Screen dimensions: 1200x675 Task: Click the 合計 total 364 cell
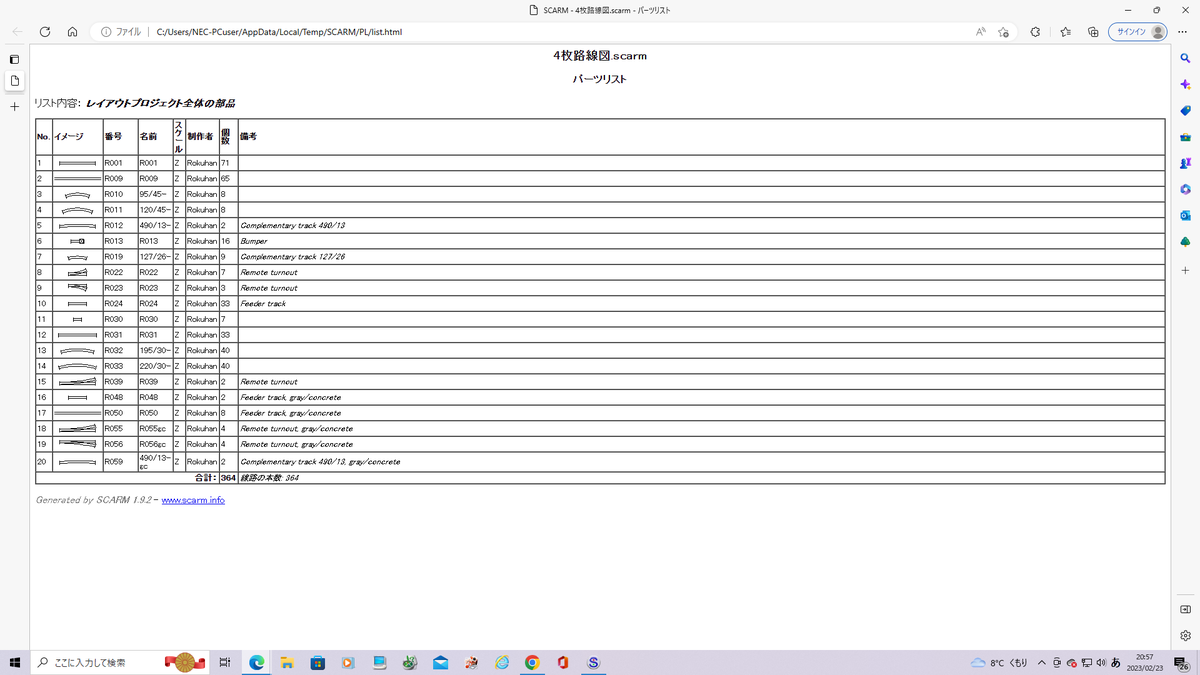(228, 478)
